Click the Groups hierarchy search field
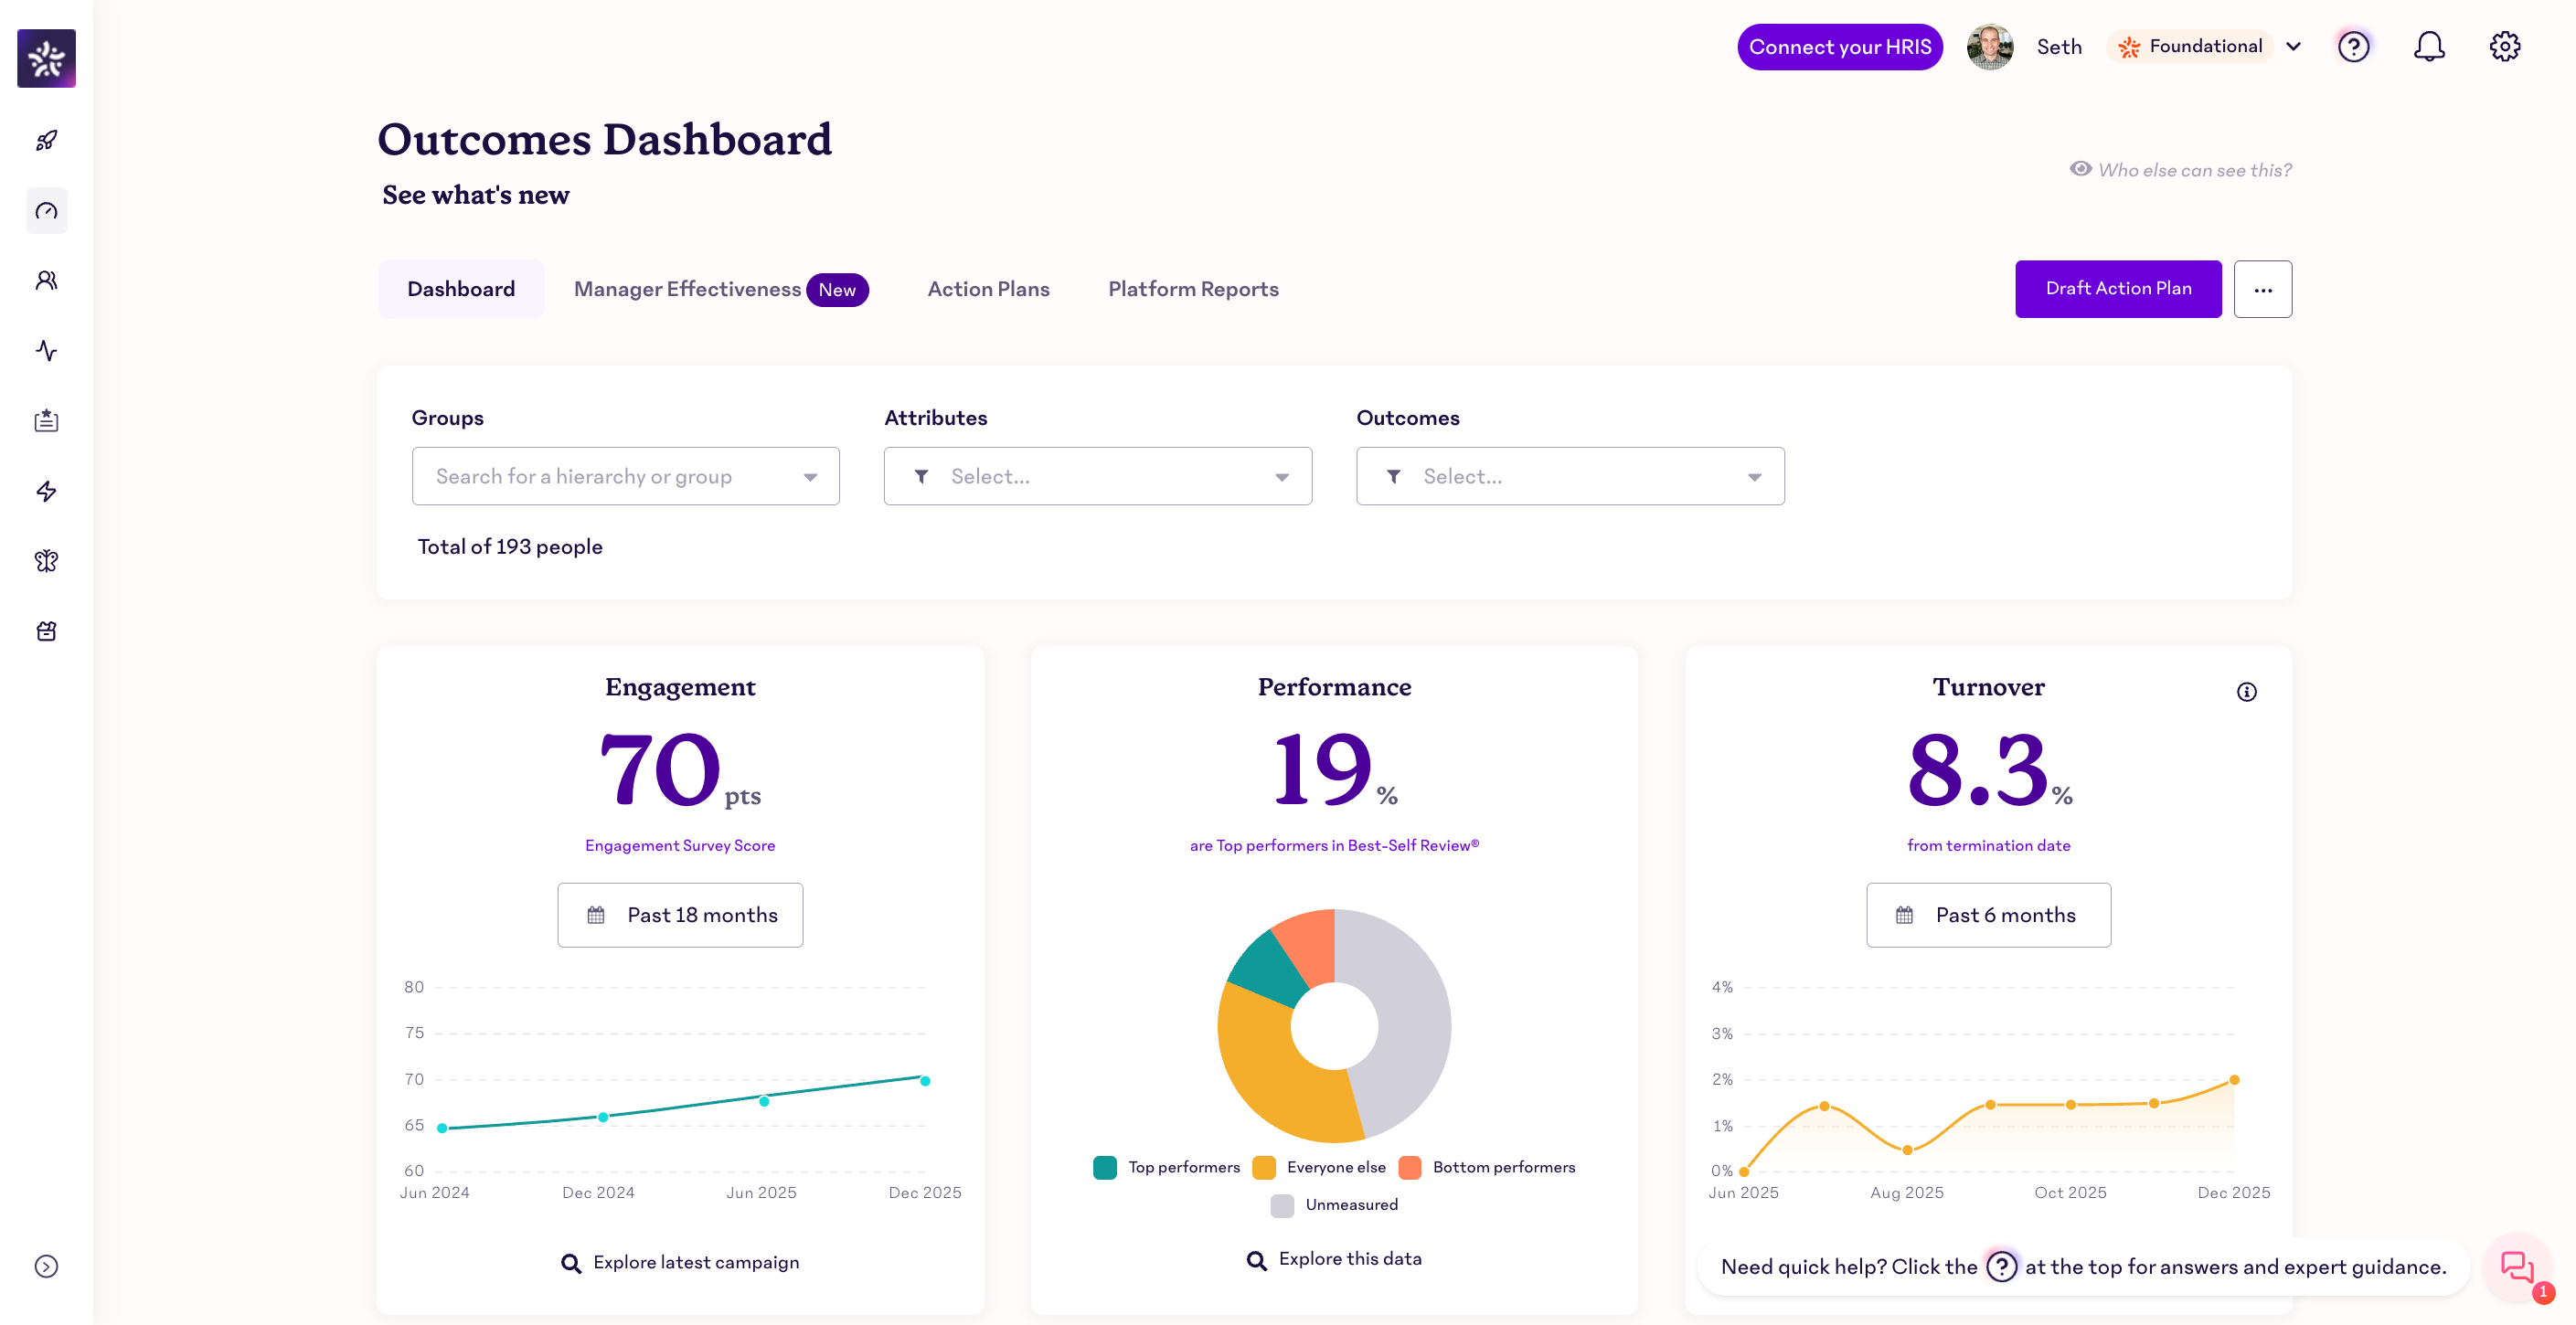2576x1325 pixels. 610,476
